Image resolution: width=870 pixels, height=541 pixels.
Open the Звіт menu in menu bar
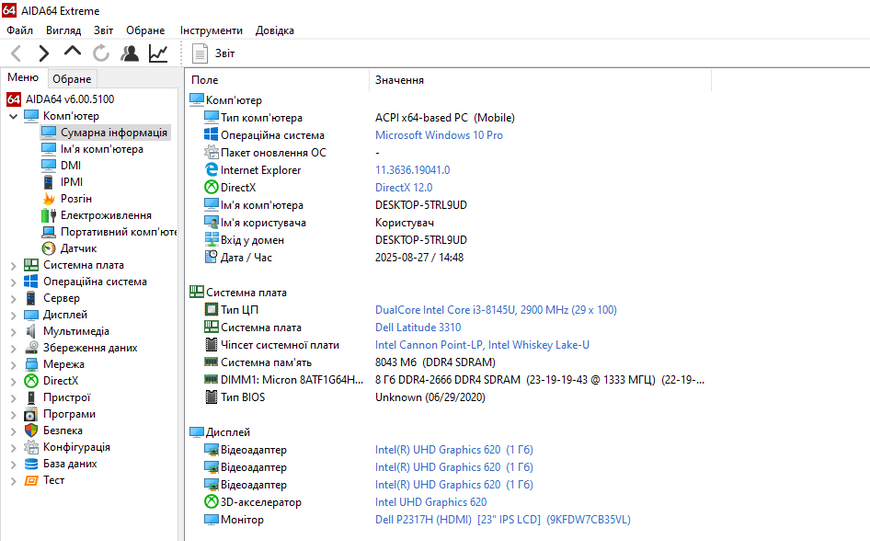click(x=103, y=31)
